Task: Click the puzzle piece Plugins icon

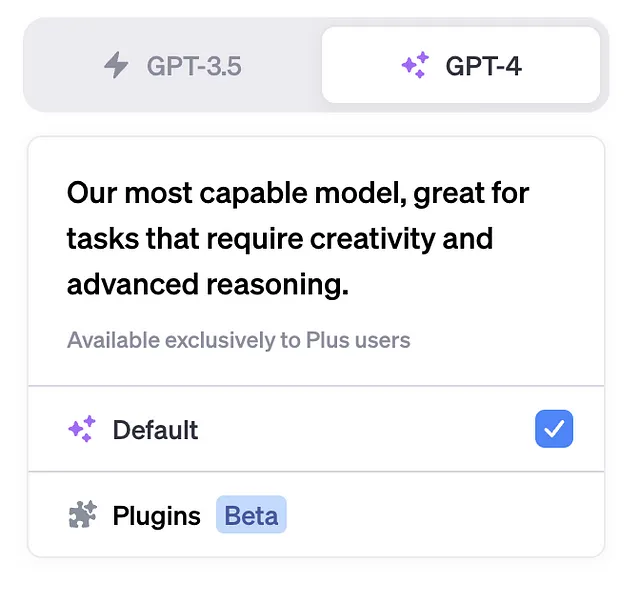Action: 83,515
